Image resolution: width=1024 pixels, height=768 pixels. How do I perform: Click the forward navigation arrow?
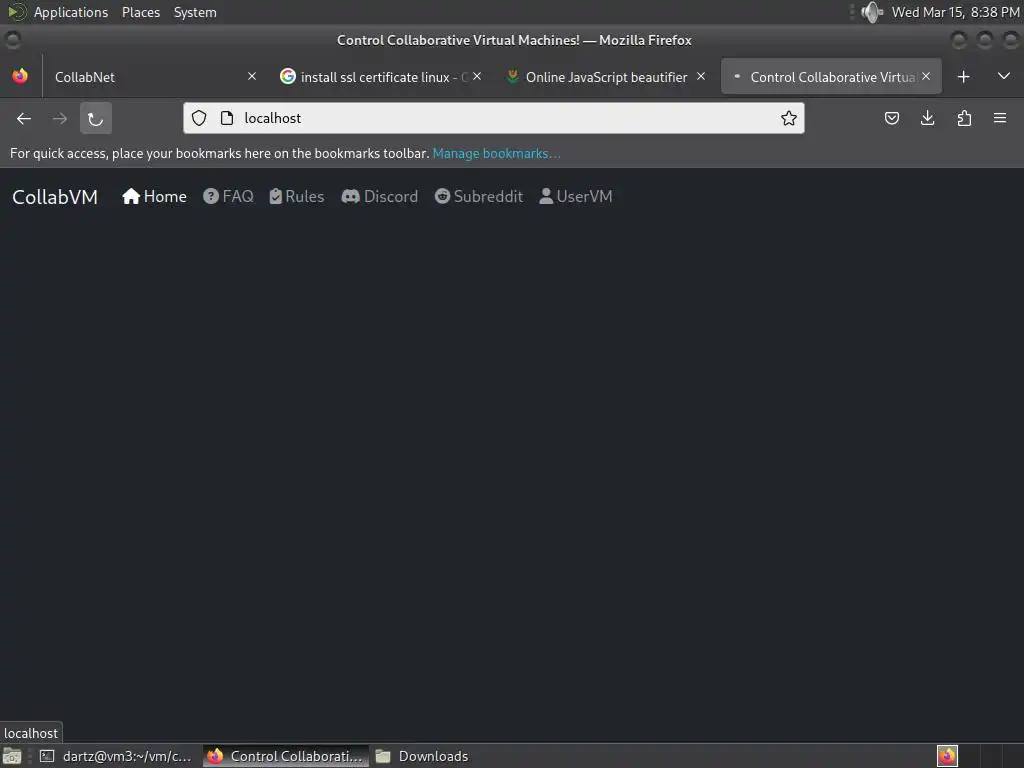[60, 118]
